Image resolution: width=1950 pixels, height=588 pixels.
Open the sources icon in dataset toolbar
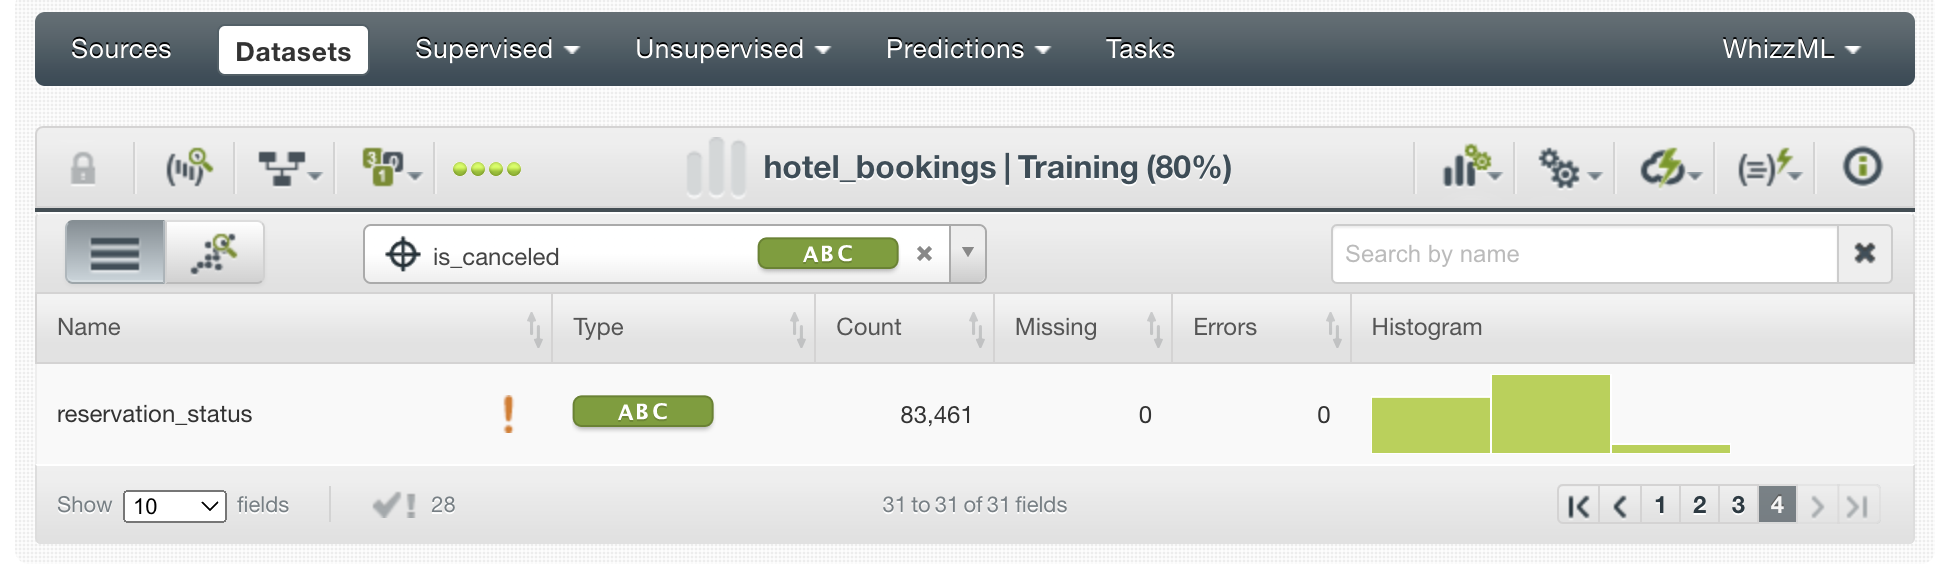tap(188, 168)
